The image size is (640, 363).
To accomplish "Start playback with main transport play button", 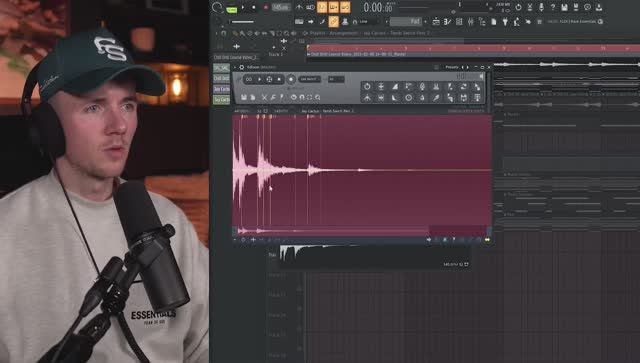I will click(x=243, y=7).
